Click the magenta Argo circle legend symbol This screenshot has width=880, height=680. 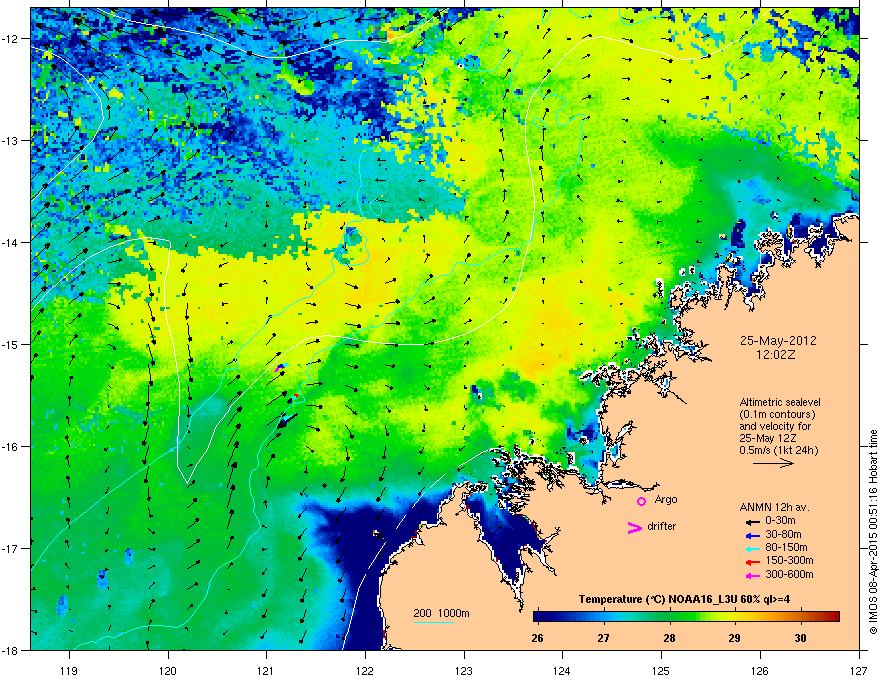641,501
